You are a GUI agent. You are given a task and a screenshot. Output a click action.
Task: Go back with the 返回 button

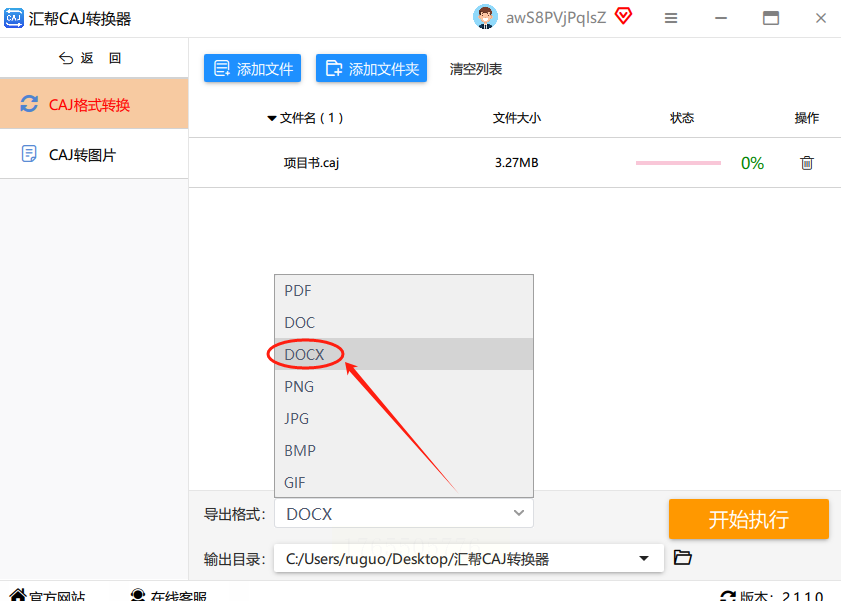coord(90,58)
